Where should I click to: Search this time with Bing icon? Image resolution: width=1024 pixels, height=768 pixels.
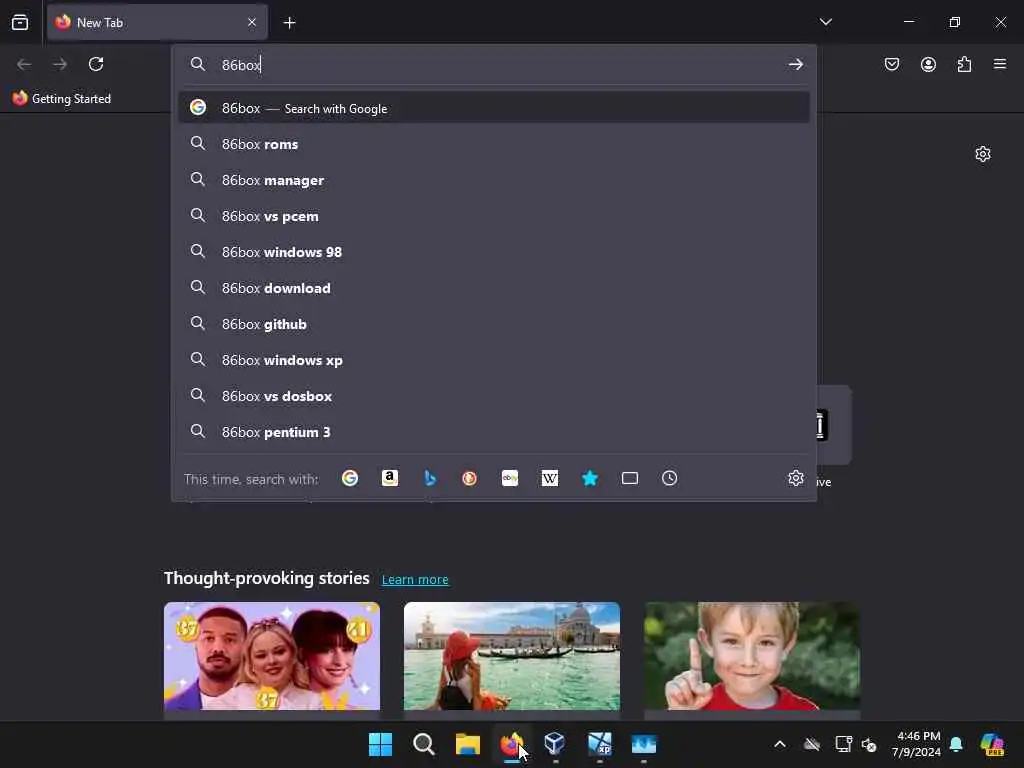click(x=430, y=478)
